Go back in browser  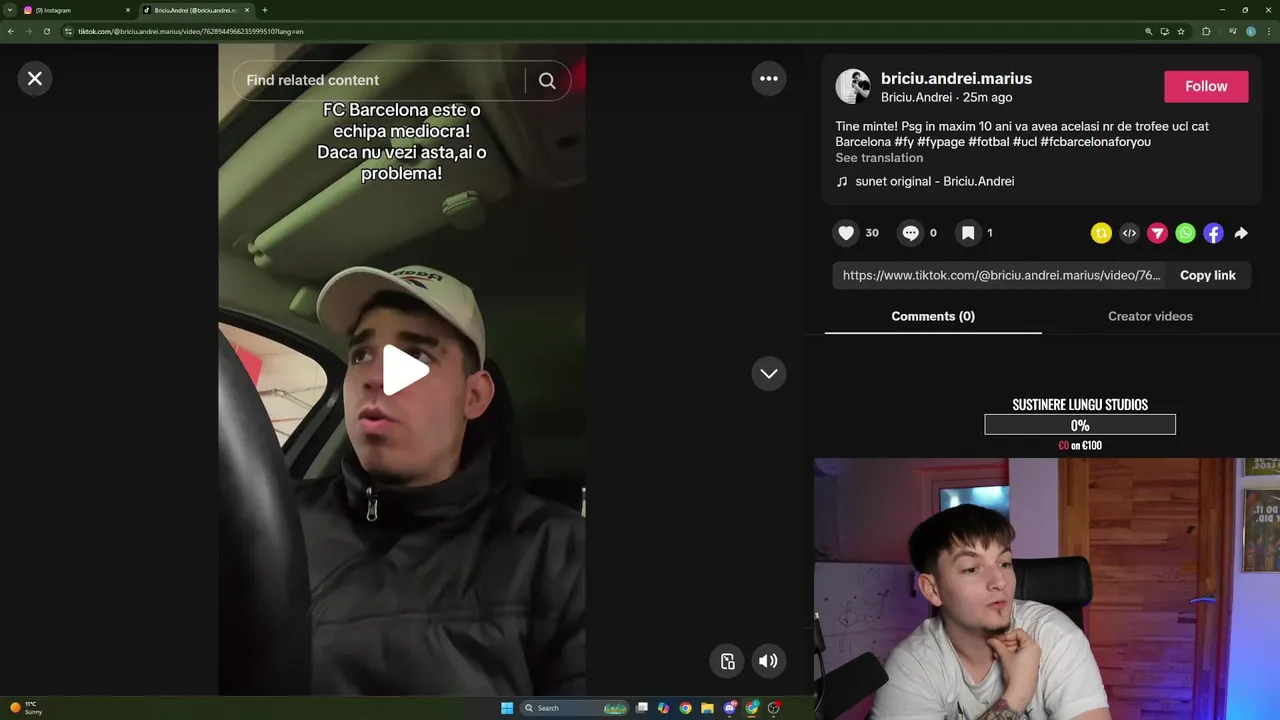(x=11, y=31)
